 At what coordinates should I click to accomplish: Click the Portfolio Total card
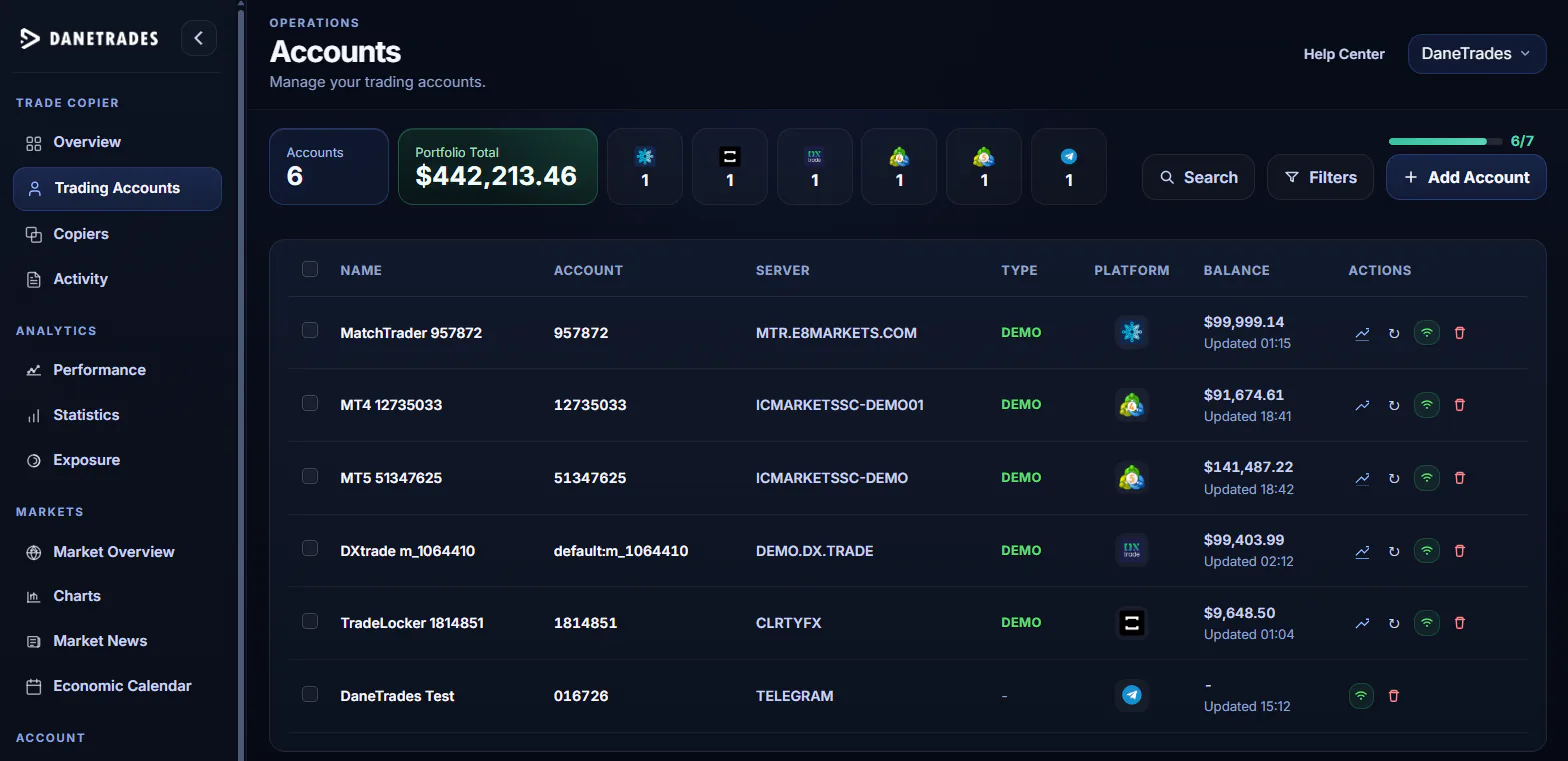498,167
